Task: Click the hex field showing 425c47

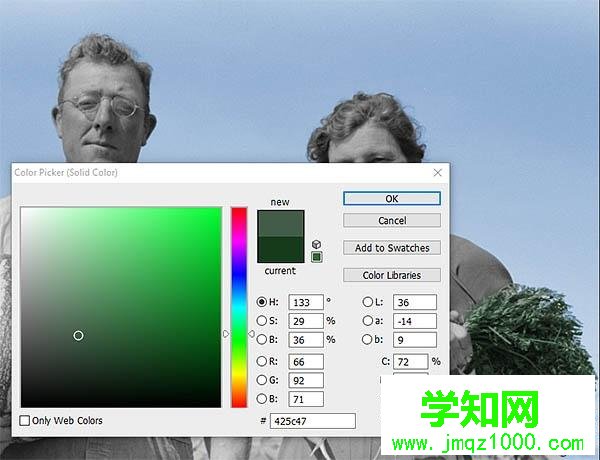Action: [x=313, y=421]
